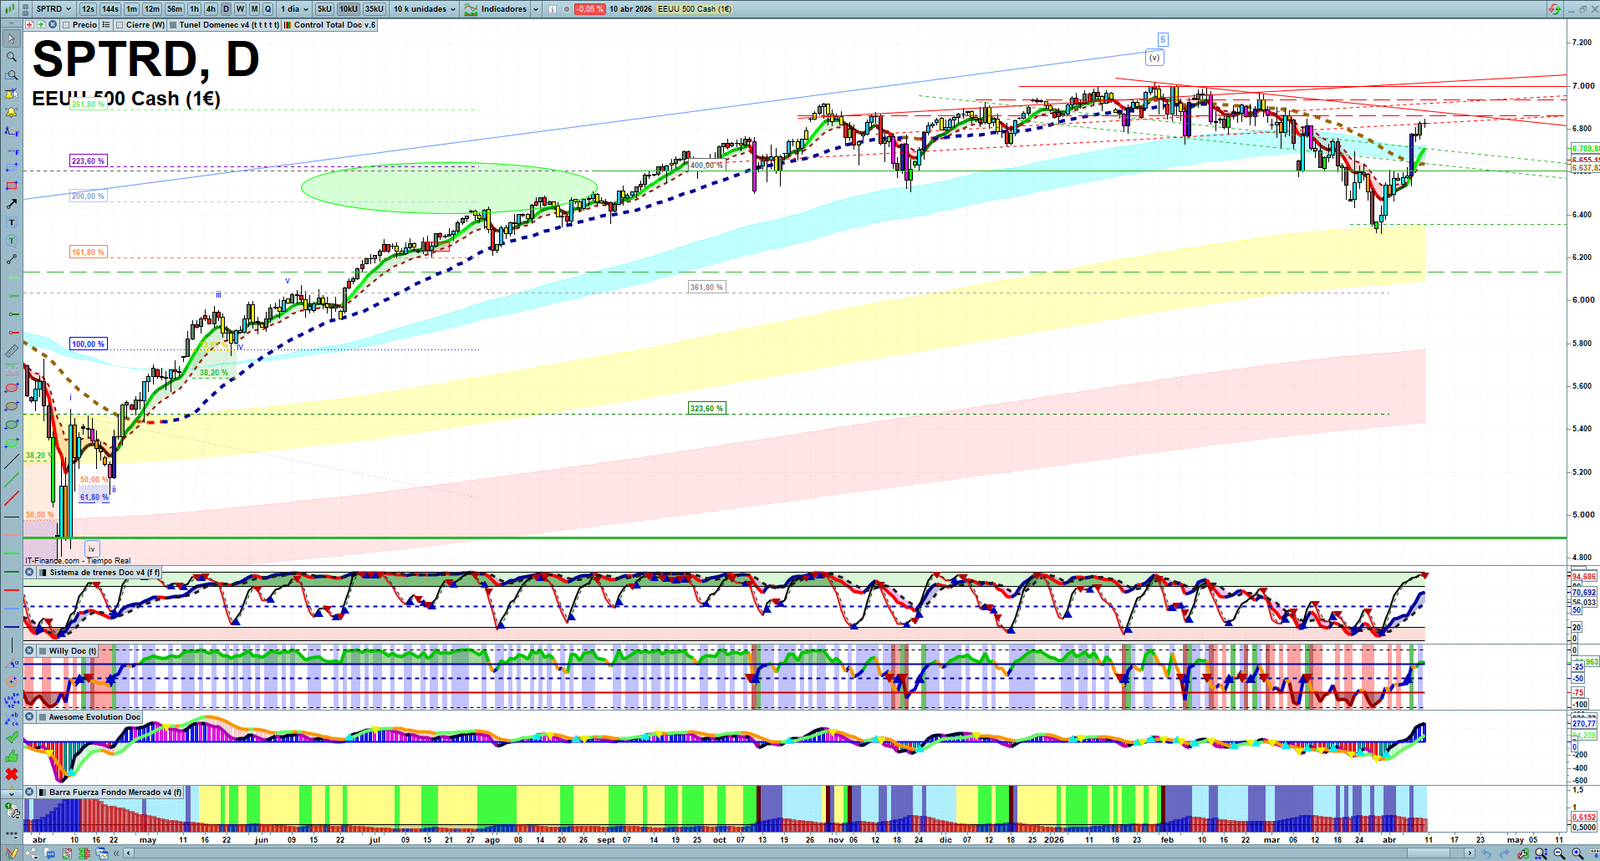Screen dimensions: 1600x861
Task: Activate the W weekly timeframe toggle
Action: [240, 9]
